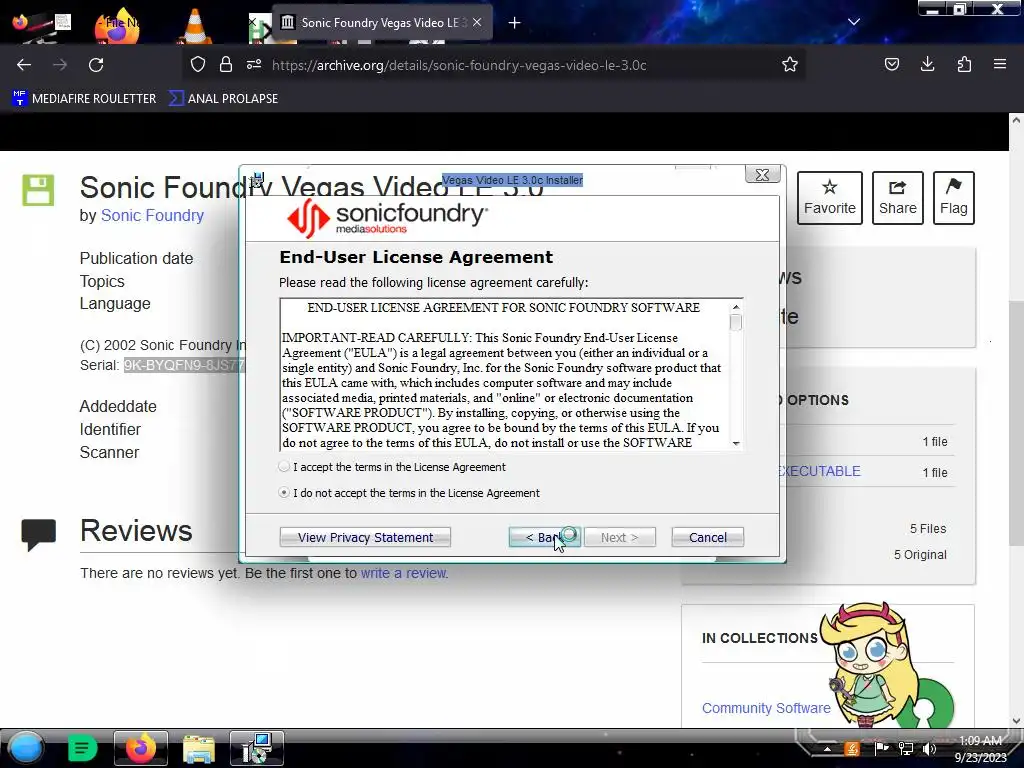Click the license text scroll up arrow
1024x768 pixels.
point(736,307)
